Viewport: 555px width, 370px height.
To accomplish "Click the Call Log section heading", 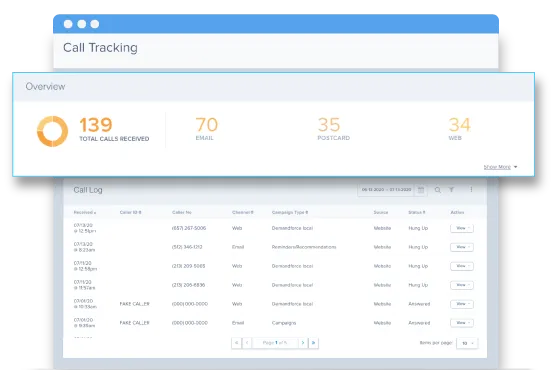I will coord(88,190).
